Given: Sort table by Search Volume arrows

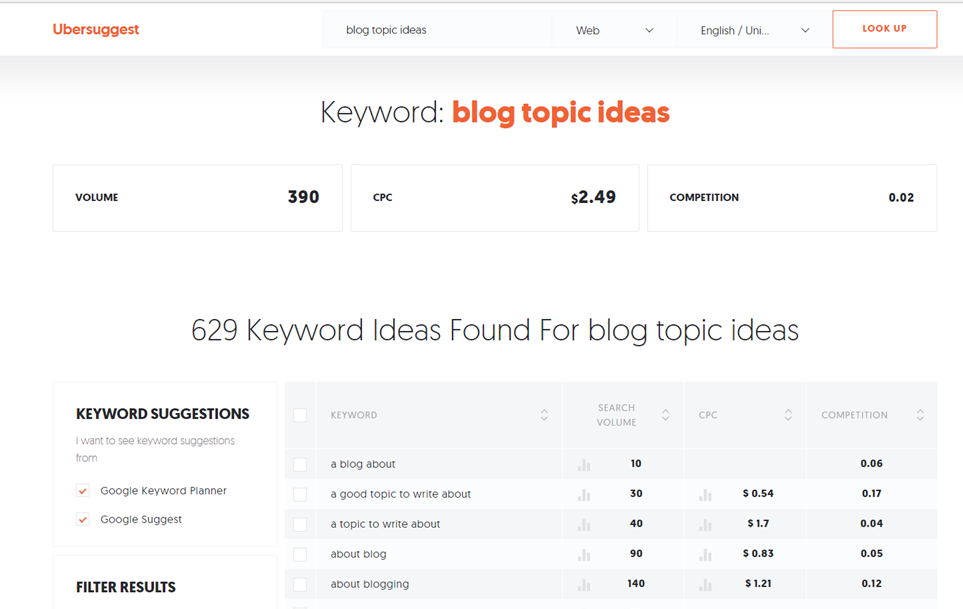Looking at the screenshot, I should coord(665,415).
